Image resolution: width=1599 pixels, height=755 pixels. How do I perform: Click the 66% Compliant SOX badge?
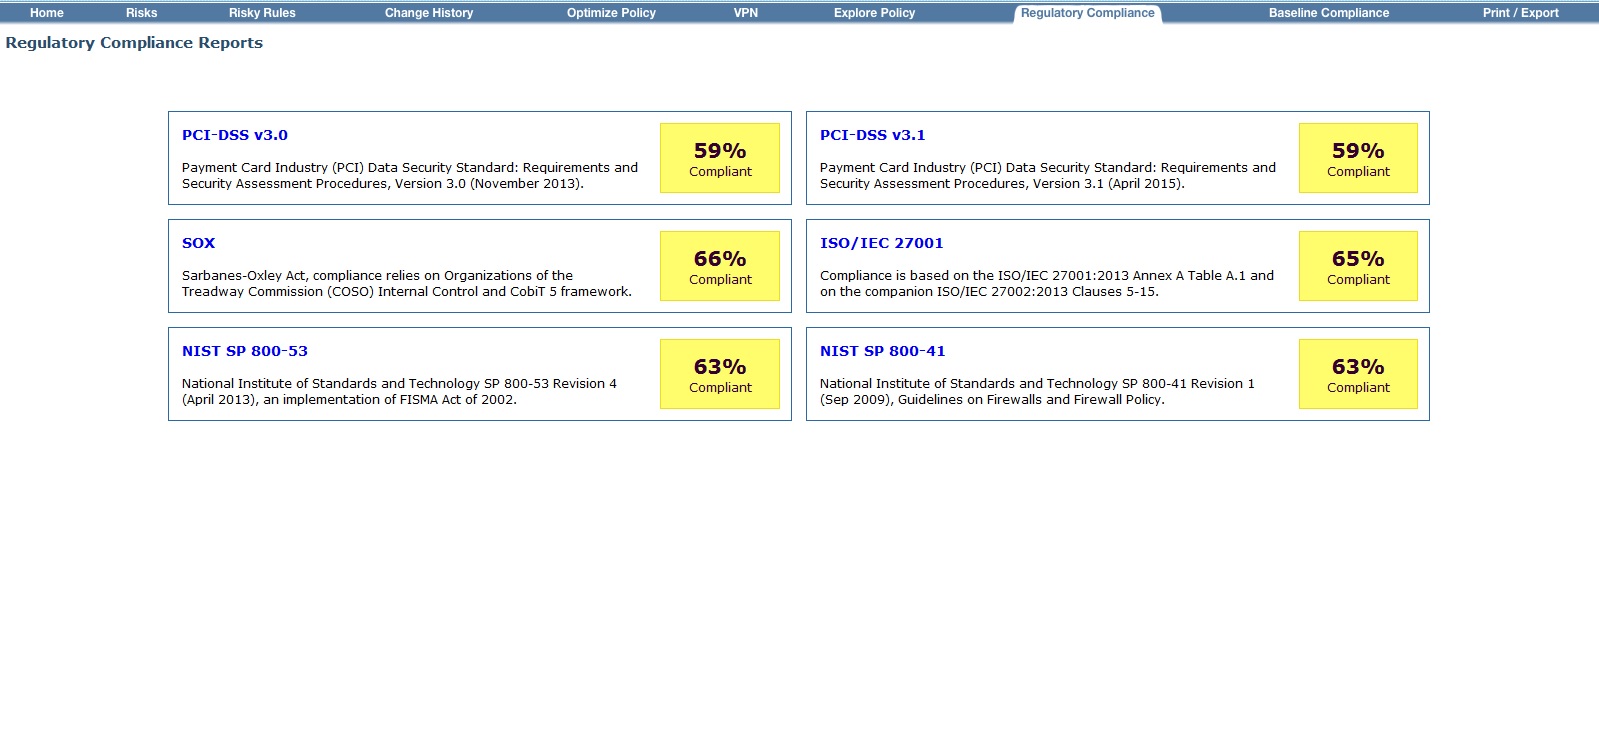click(x=719, y=266)
